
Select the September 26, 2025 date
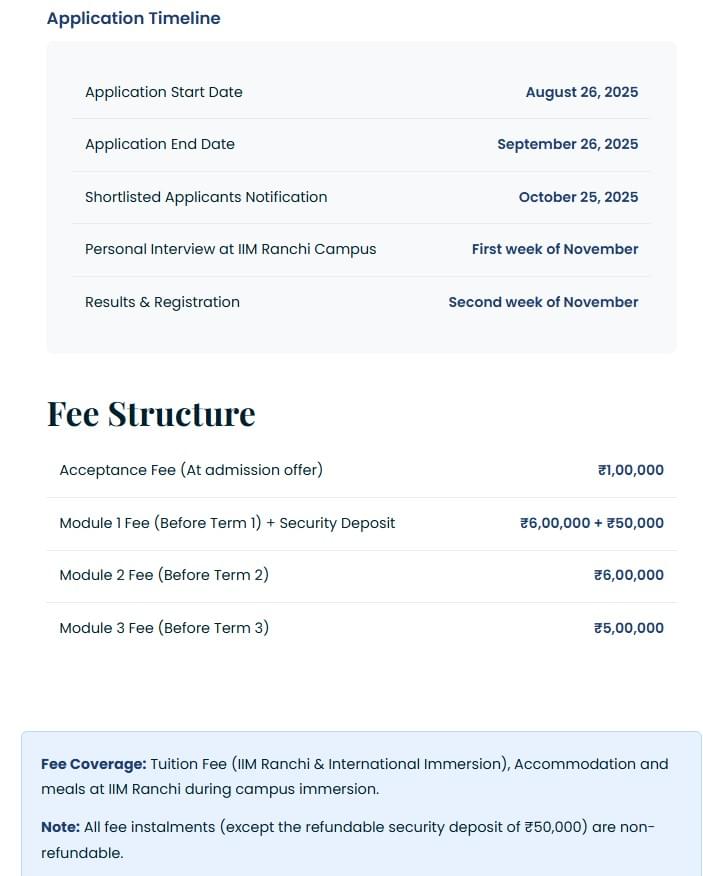(x=567, y=144)
